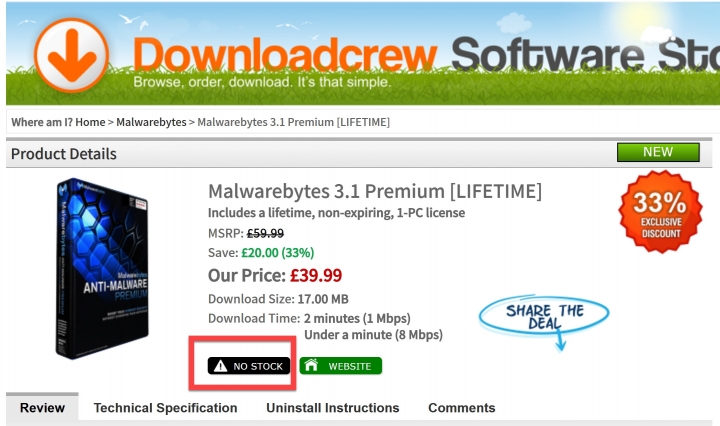Click the Our Price £39.99 text
The image size is (720, 426).
point(275,275)
